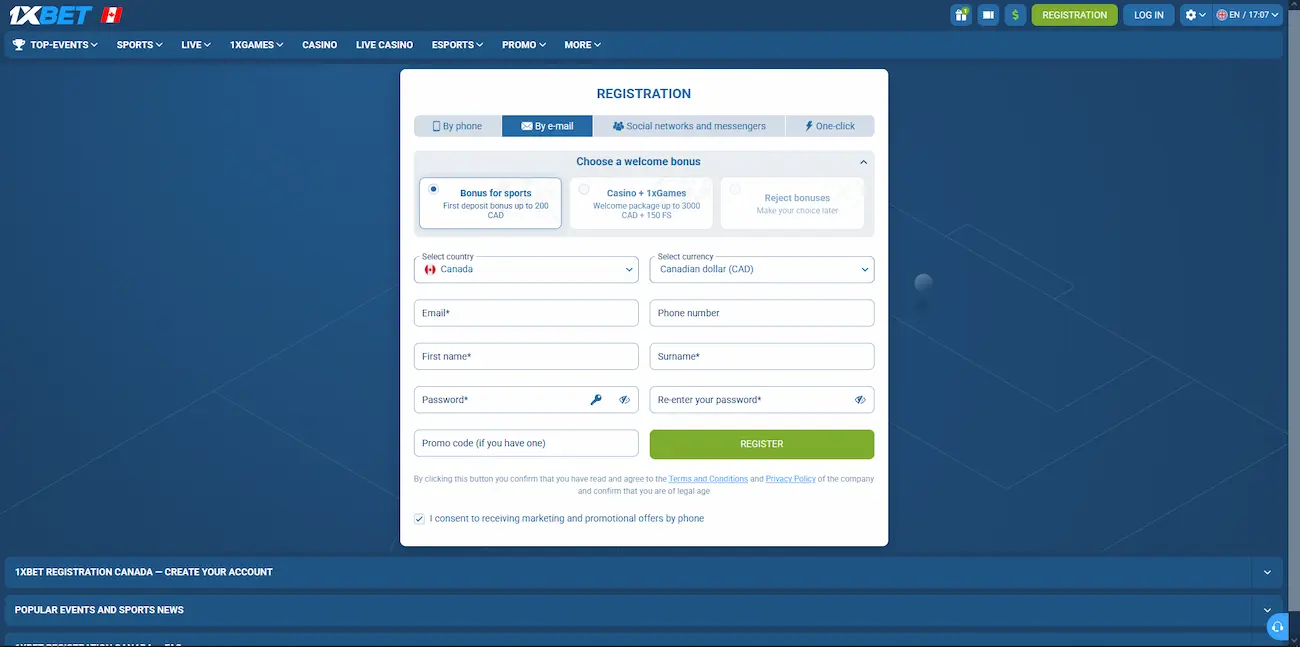This screenshot has height=647, width=1300.
Task: Click the green Register button
Action: point(762,444)
